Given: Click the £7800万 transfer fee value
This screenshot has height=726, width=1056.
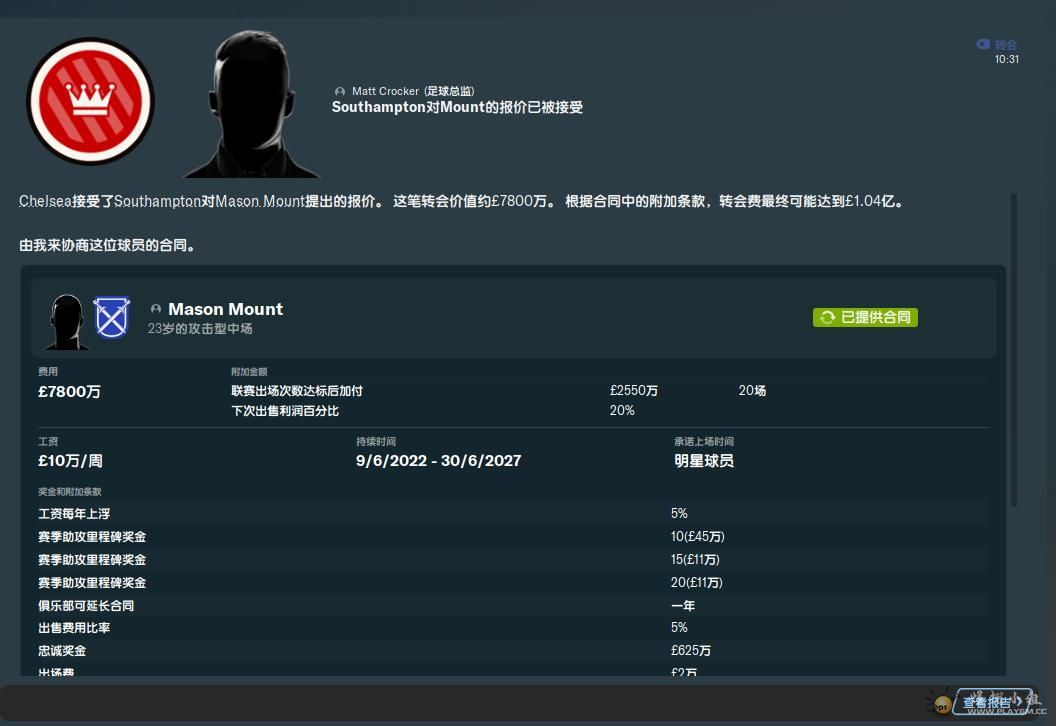Looking at the screenshot, I should tap(69, 392).
